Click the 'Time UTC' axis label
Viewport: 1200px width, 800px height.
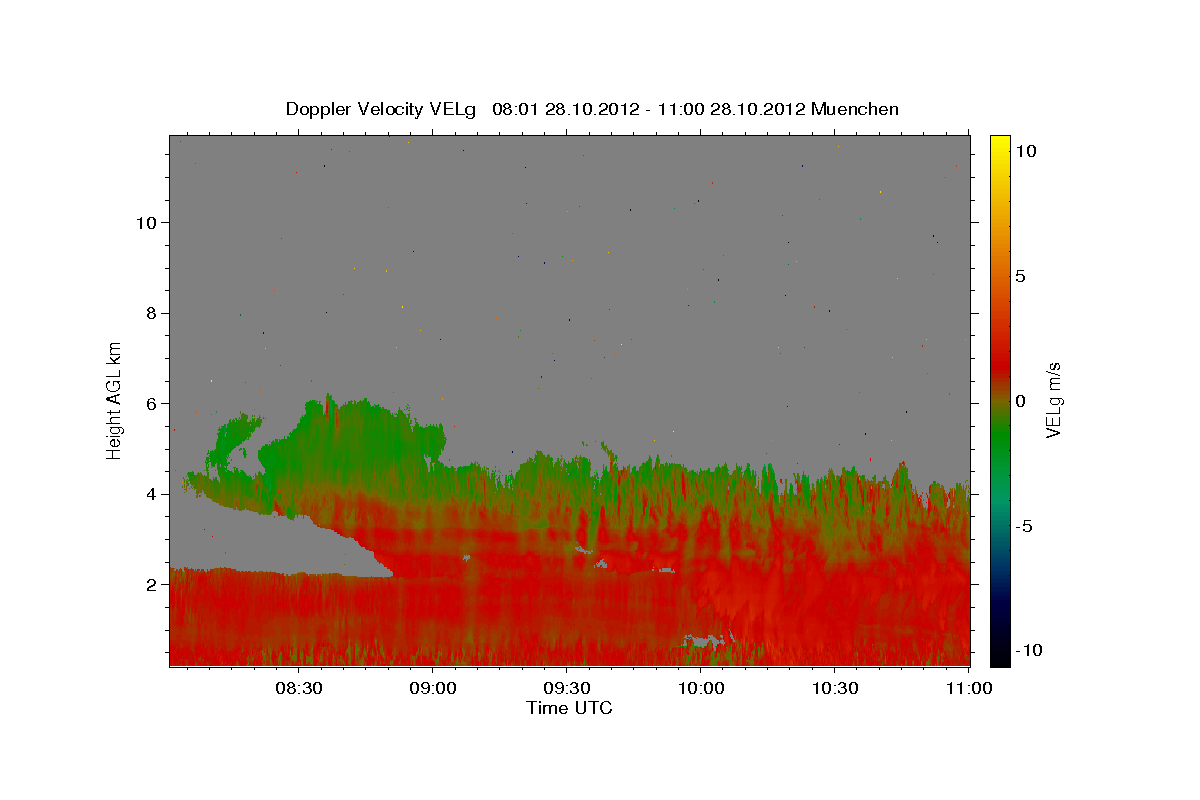pos(569,708)
